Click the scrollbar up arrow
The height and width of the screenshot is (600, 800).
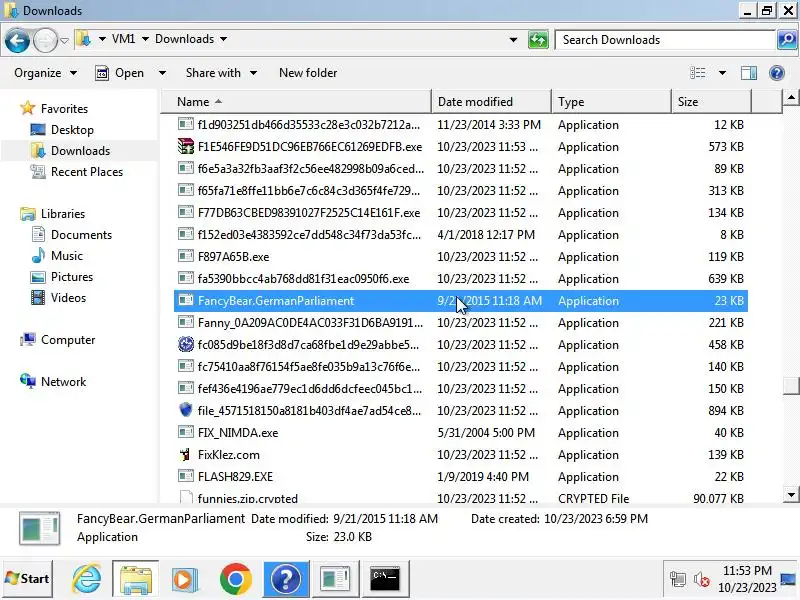(790, 97)
